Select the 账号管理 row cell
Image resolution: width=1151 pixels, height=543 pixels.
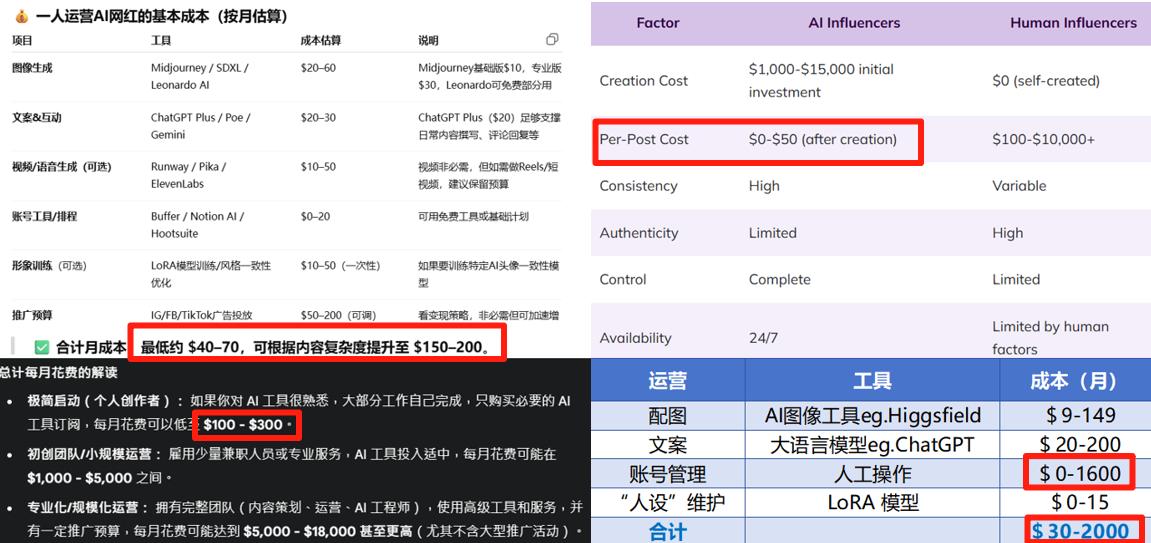coord(668,473)
